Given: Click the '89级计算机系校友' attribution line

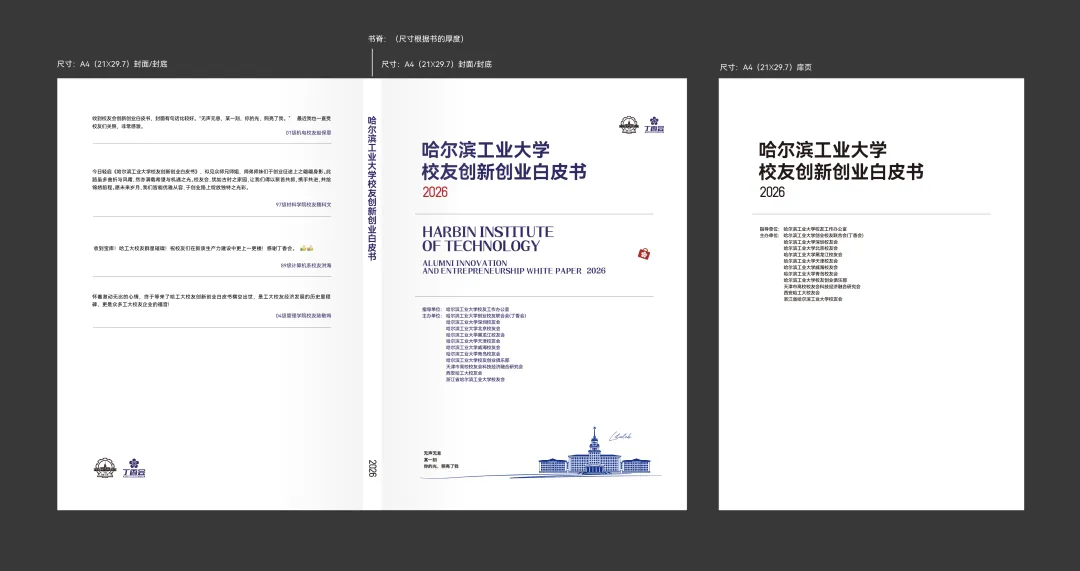Looking at the screenshot, I should (x=306, y=265).
